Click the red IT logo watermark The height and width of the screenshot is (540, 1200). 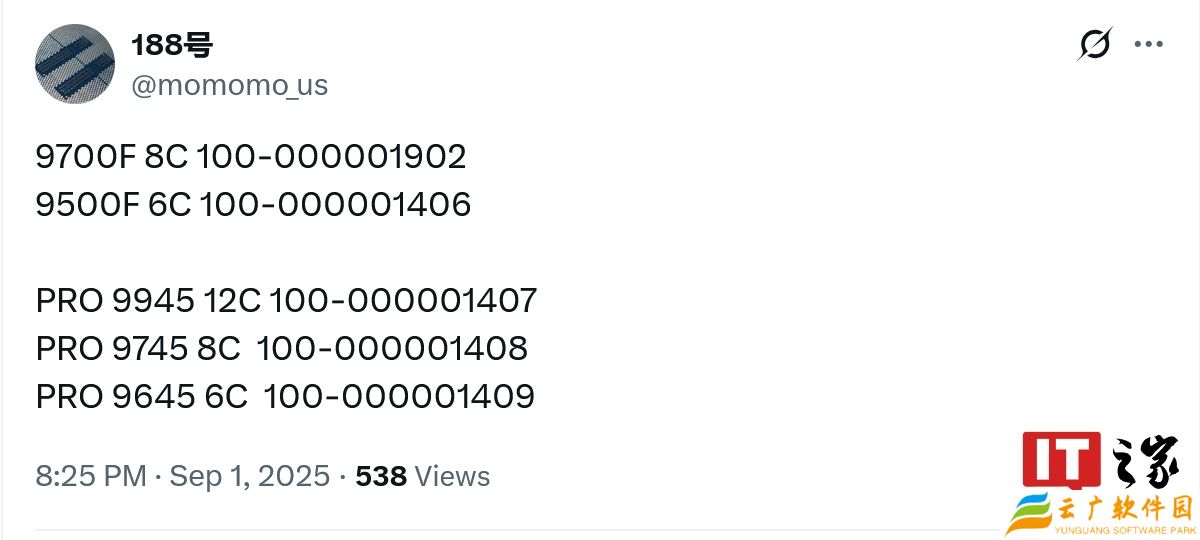(x=1060, y=460)
